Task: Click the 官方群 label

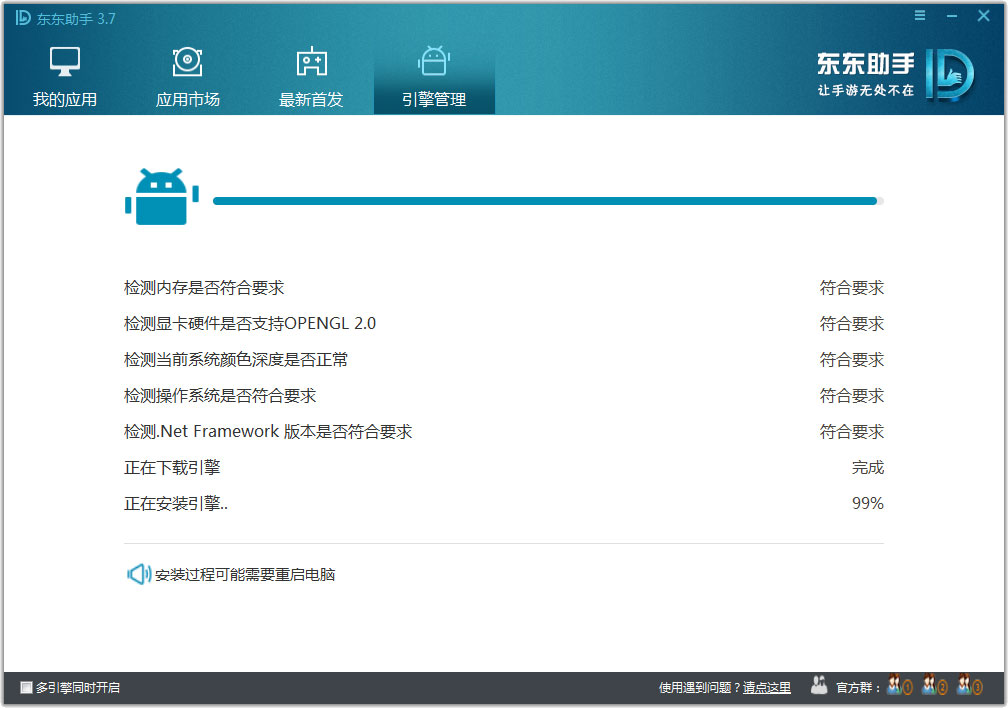Action: (858, 687)
